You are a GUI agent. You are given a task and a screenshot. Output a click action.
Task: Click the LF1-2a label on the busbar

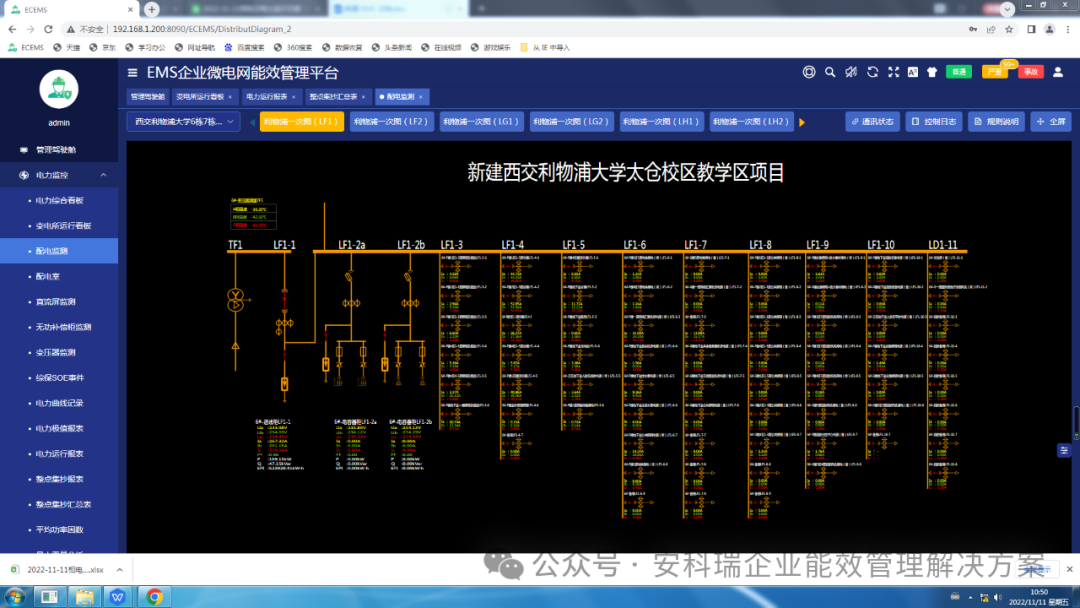click(x=351, y=244)
